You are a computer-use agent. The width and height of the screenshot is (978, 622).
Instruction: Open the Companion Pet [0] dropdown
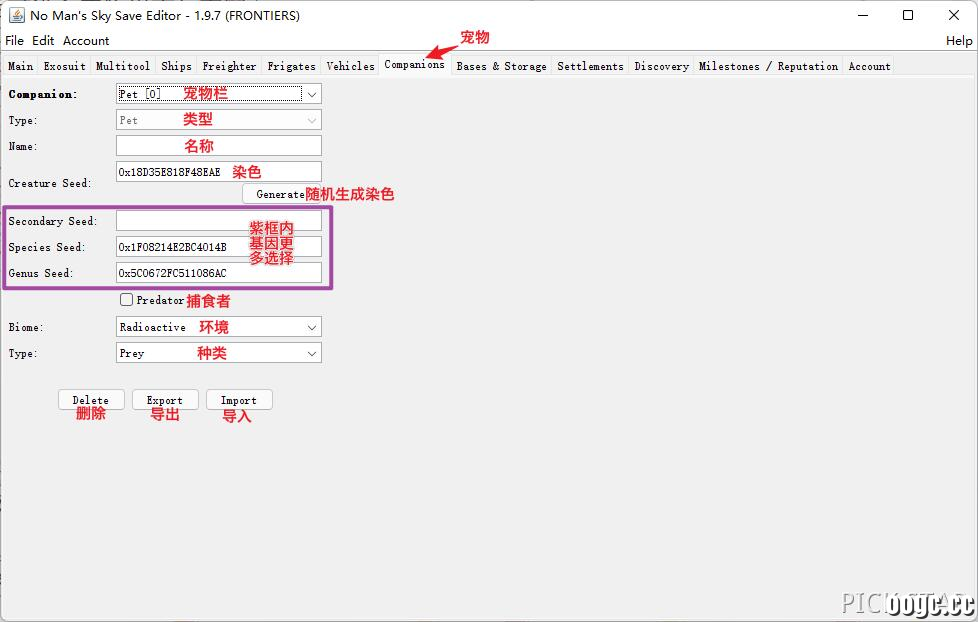coord(219,94)
